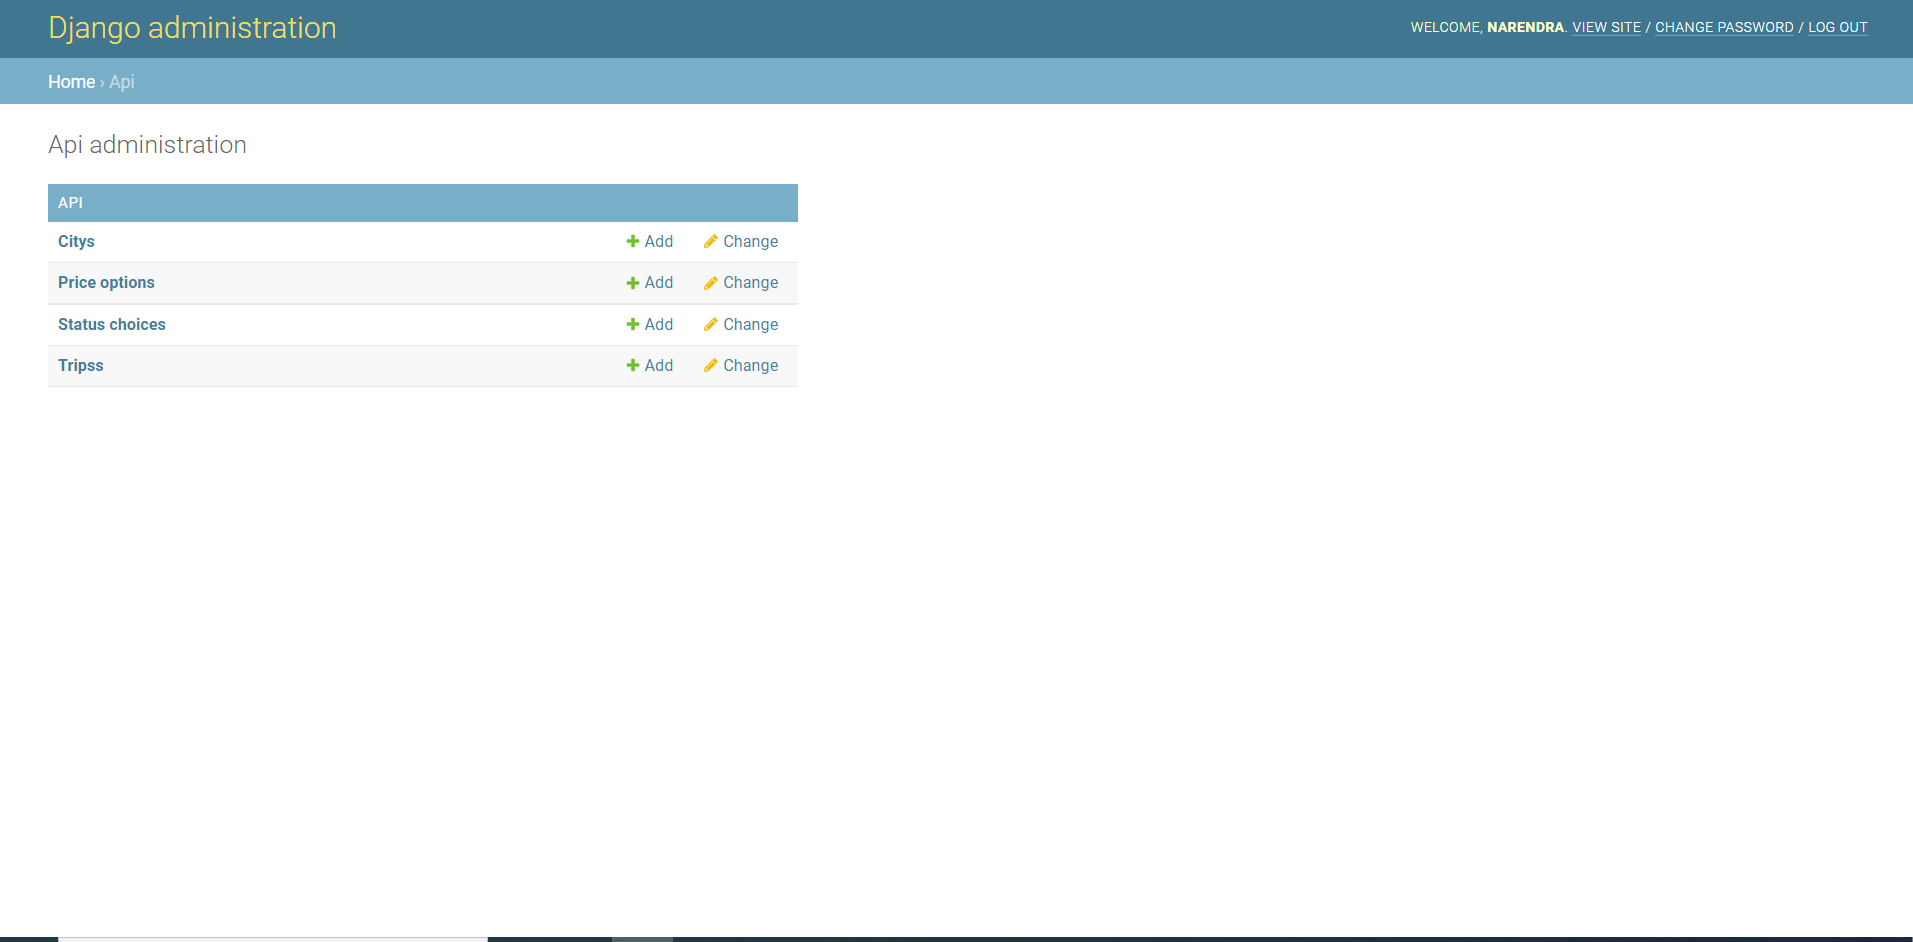Click the green plus icon to add a City
This screenshot has height=942, width=1913.
[632, 241]
